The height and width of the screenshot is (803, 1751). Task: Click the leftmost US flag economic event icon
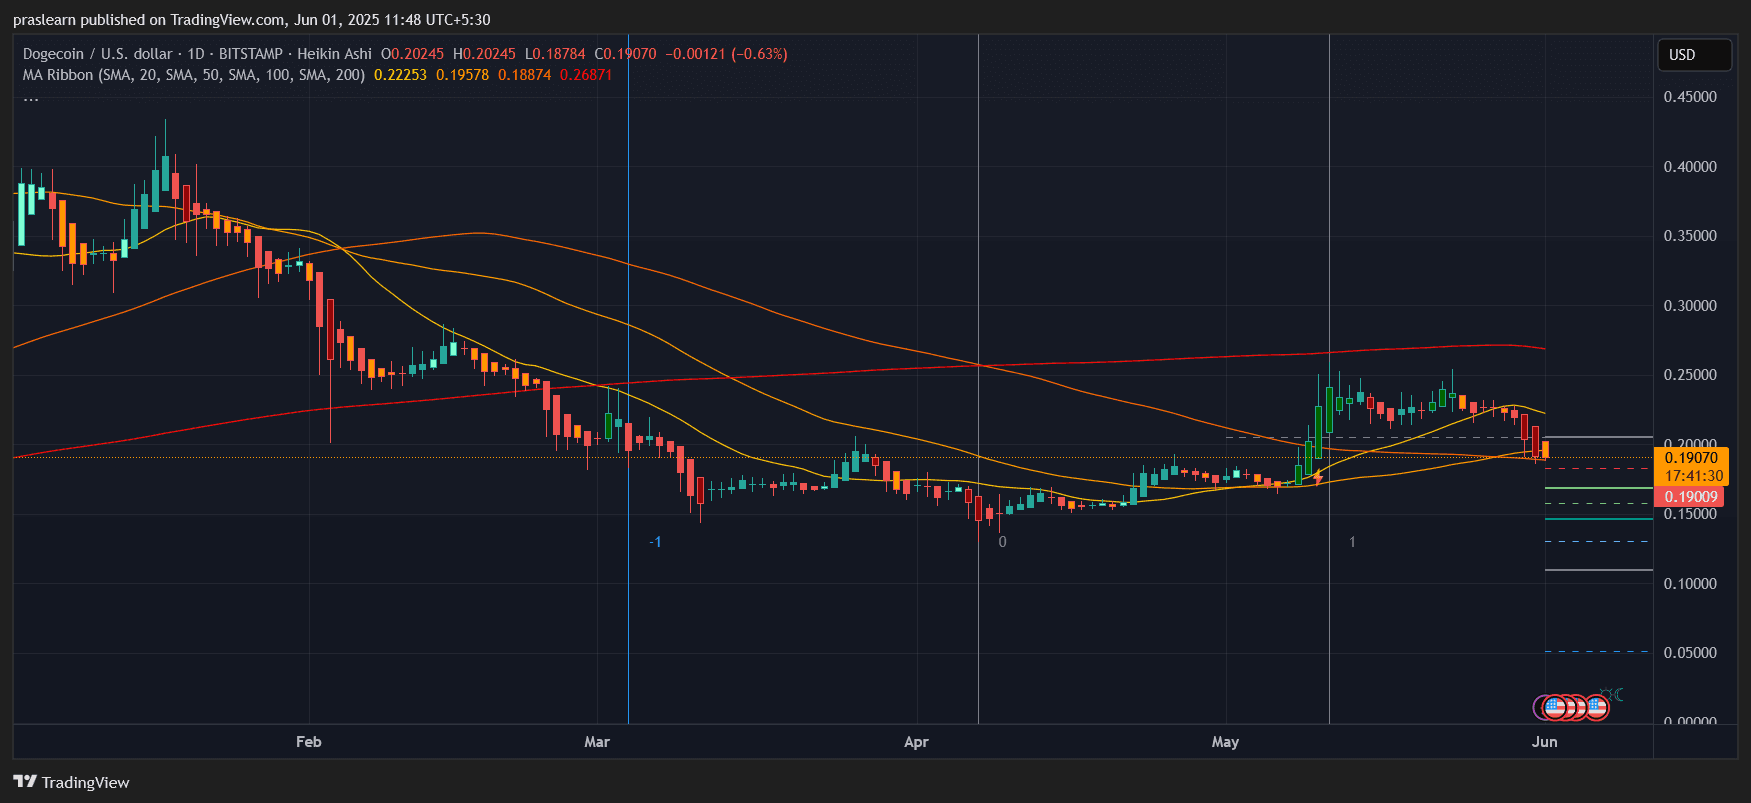coord(1554,708)
